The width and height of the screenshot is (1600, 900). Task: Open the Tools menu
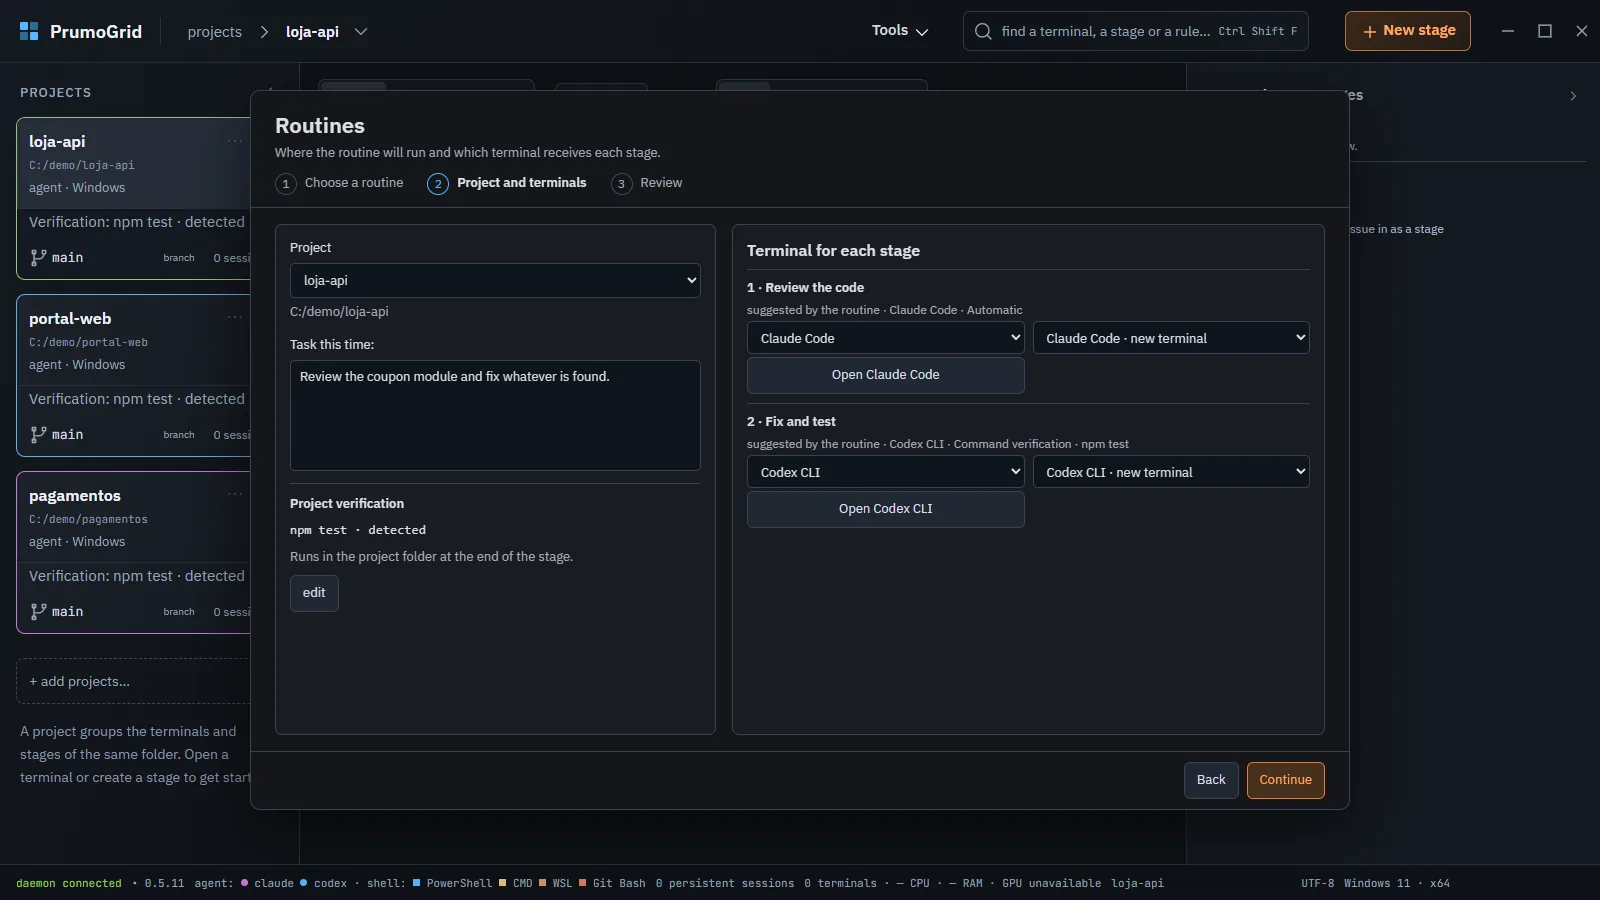tap(900, 31)
